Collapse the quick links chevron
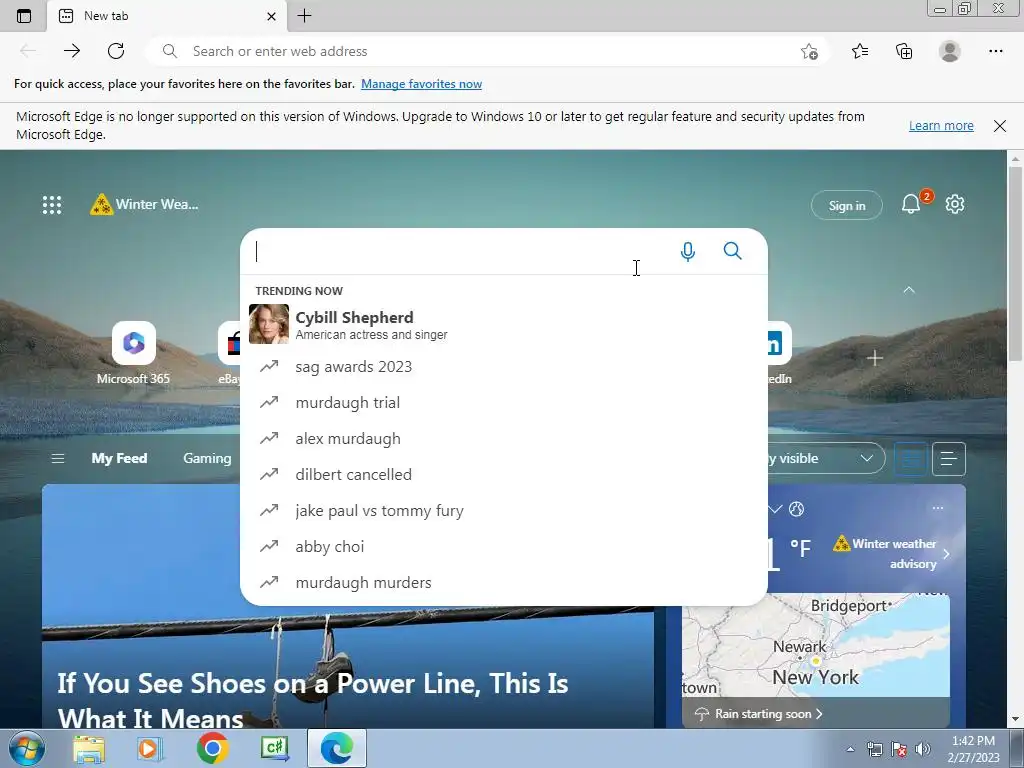1024x768 pixels. click(x=908, y=290)
